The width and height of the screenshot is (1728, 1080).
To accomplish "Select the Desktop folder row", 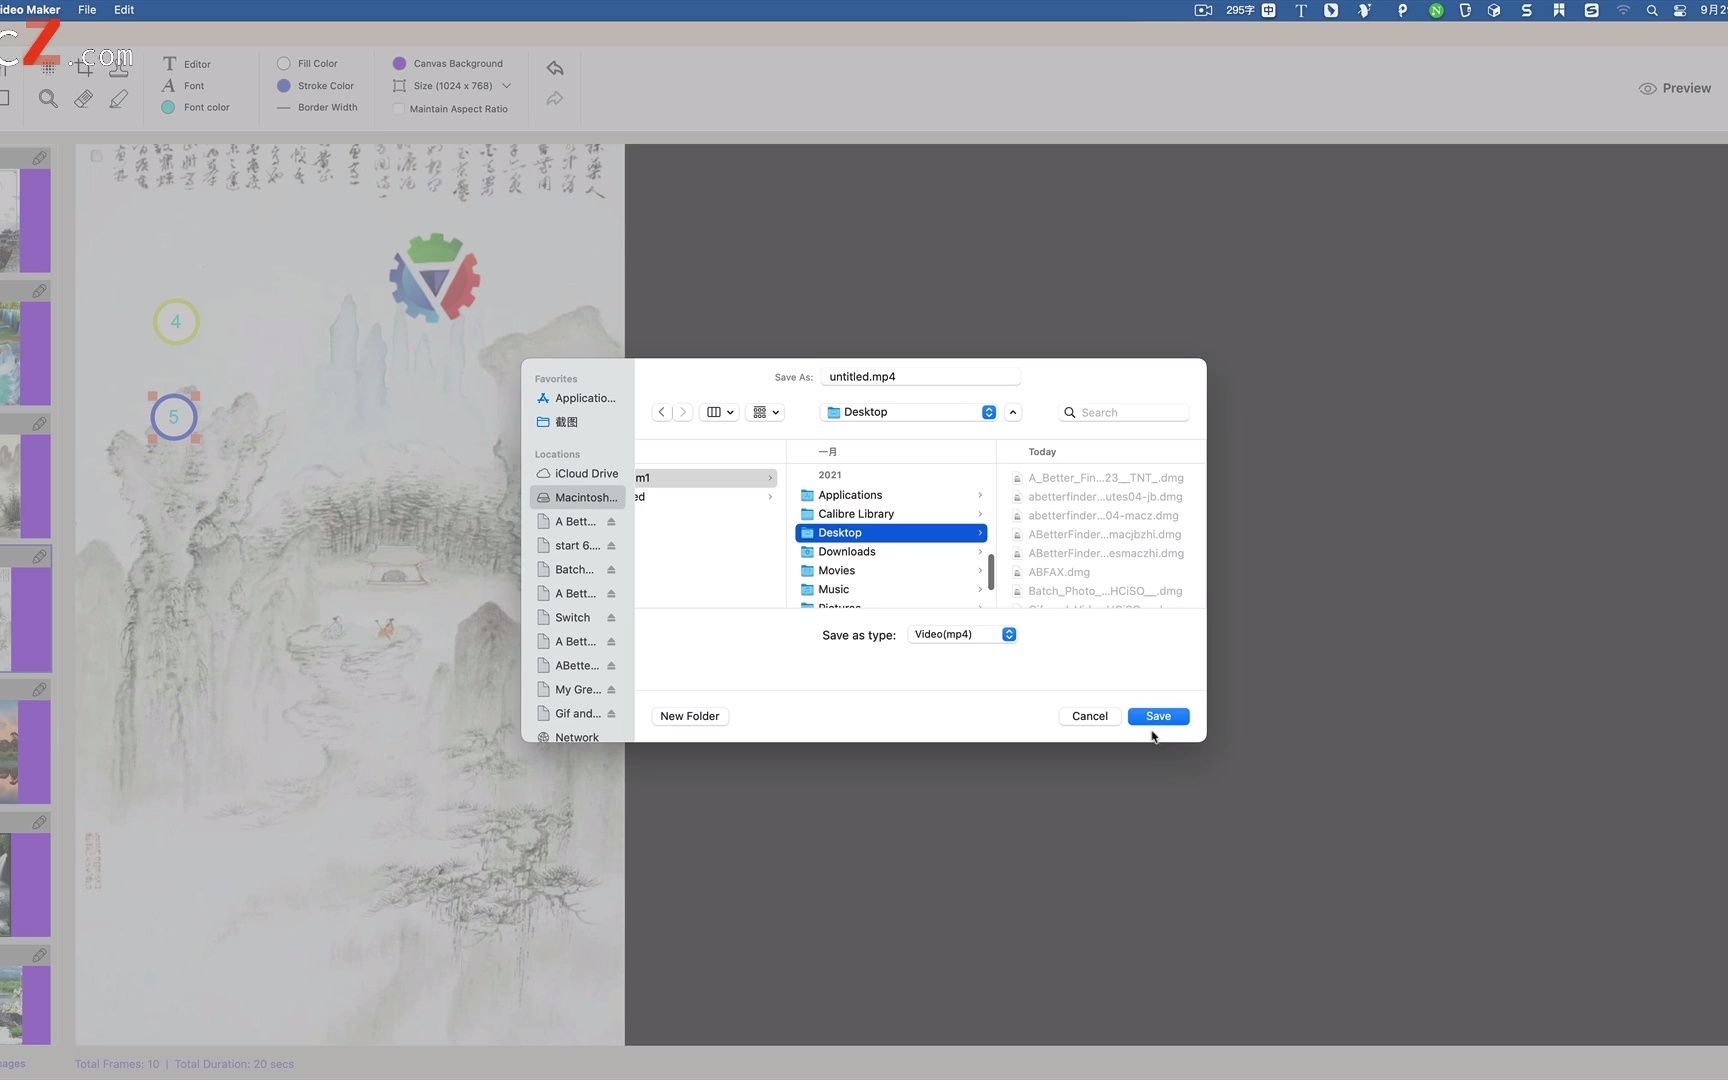I will [891, 533].
